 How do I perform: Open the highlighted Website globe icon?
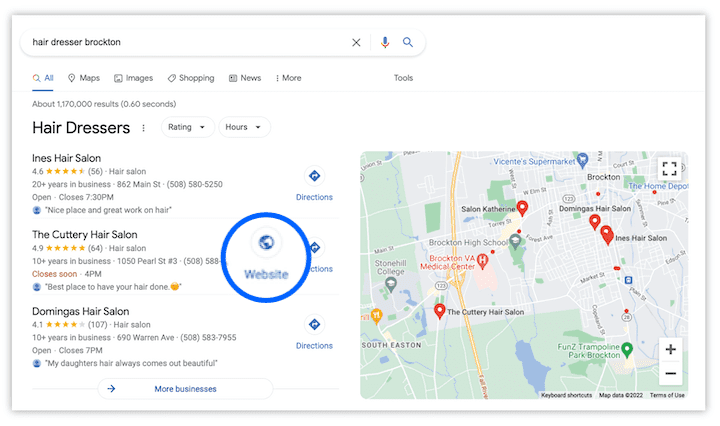266,242
